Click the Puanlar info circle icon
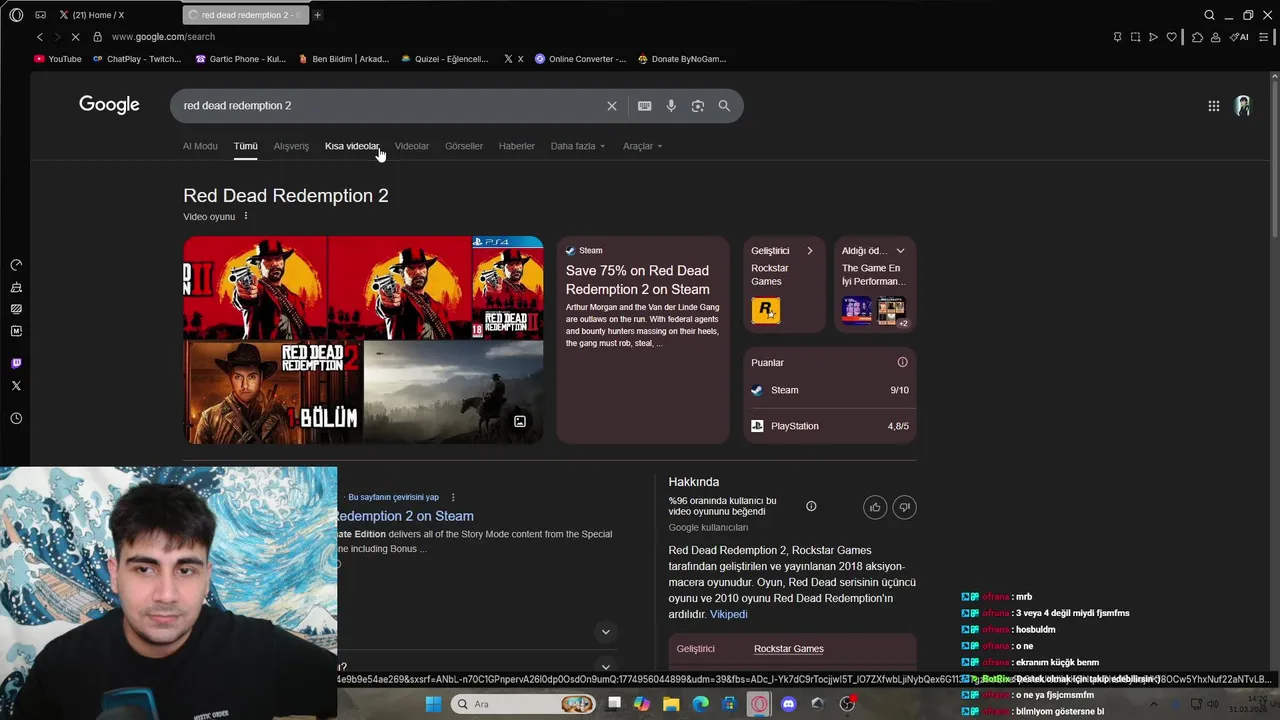The width and height of the screenshot is (1280, 720). point(902,362)
